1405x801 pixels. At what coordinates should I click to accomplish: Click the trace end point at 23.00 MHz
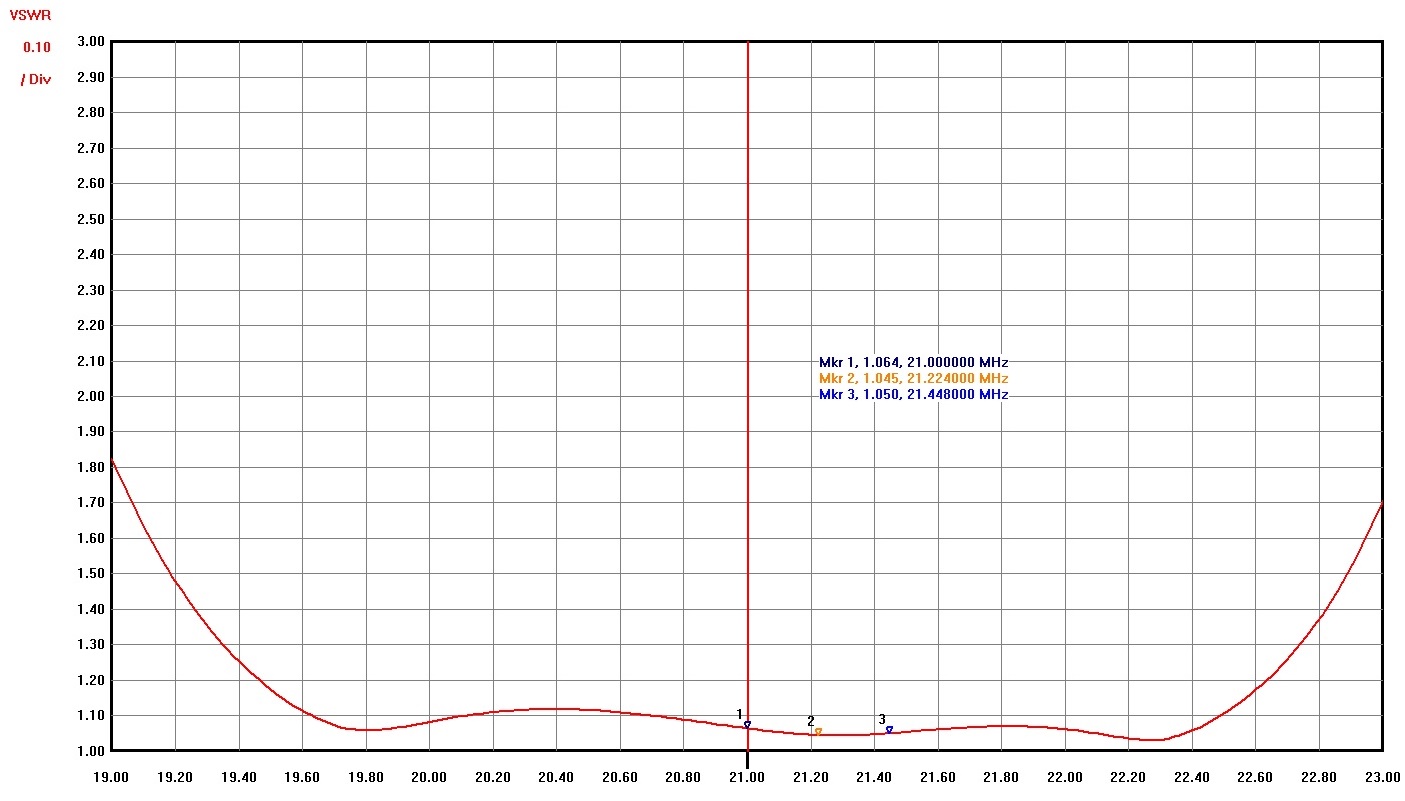[x=1382, y=503]
